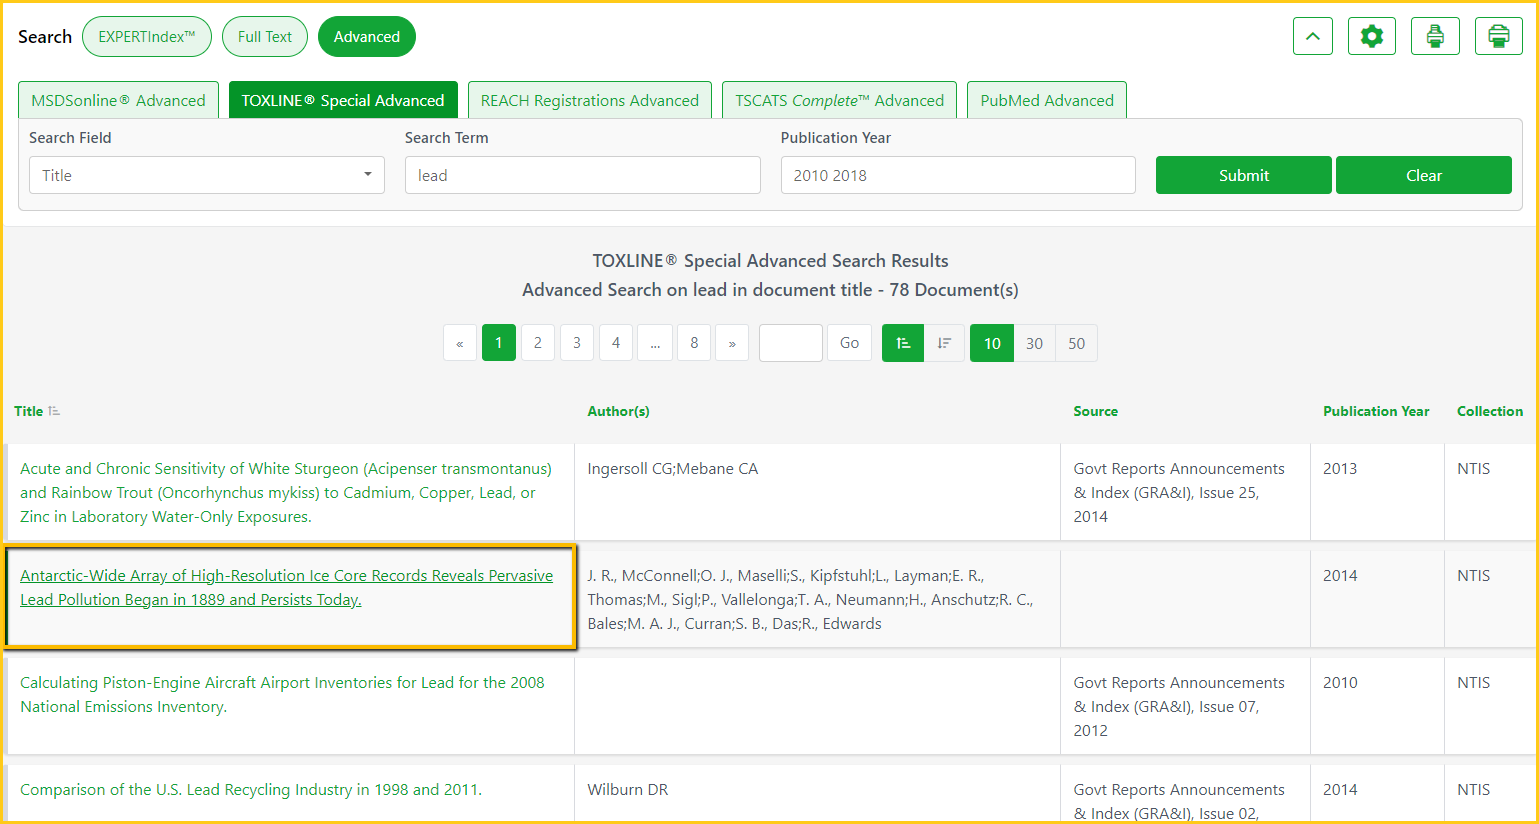Switch to the PubMed Advanced tab
Screen dimensions: 1539x824
point(1046,100)
